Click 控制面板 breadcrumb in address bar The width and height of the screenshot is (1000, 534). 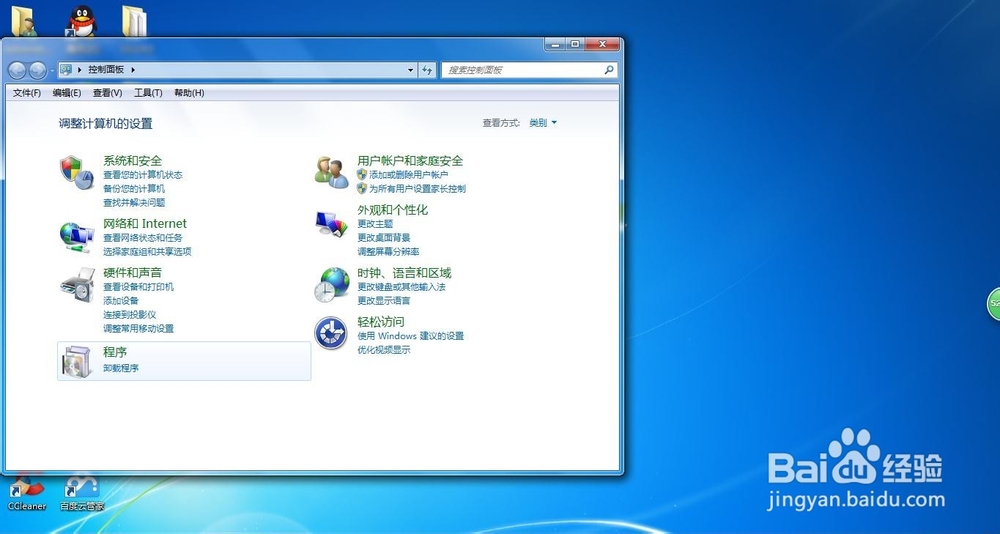click(107, 70)
